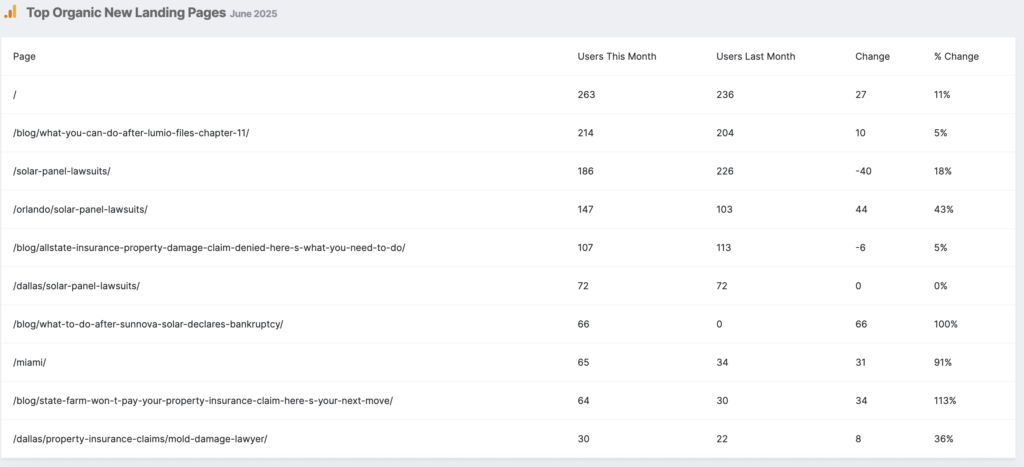Click the 263 users value for homepage
This screenshot has height=467, width=1024.
586,95
